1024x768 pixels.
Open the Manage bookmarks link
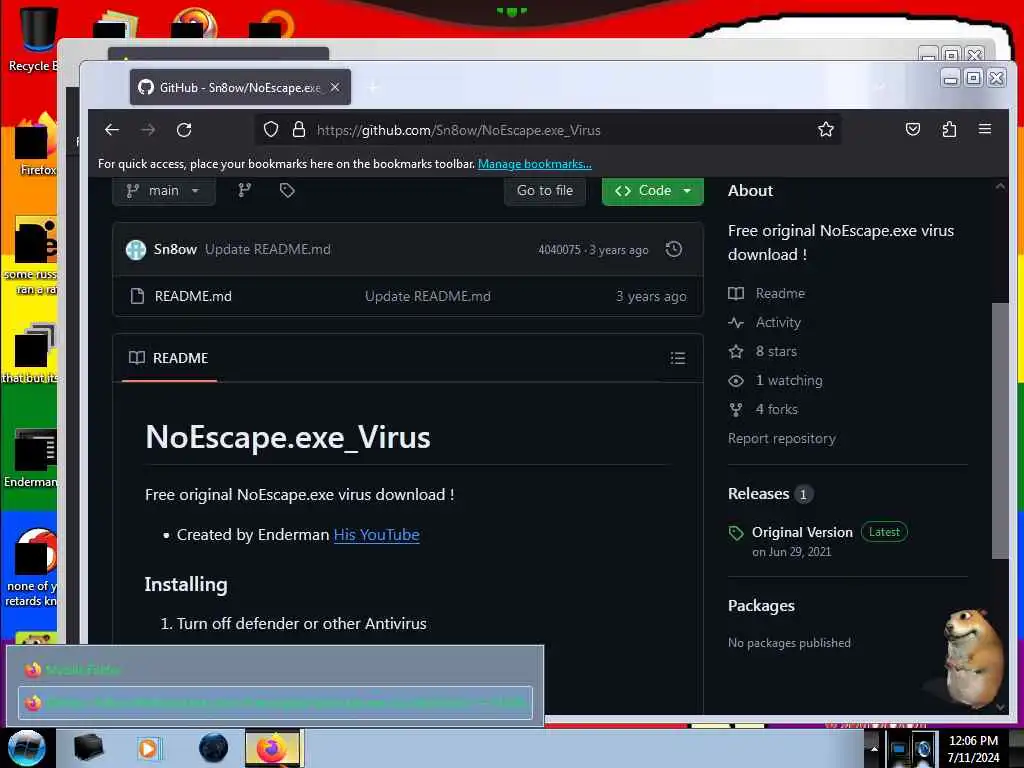(x=535, y=164)
